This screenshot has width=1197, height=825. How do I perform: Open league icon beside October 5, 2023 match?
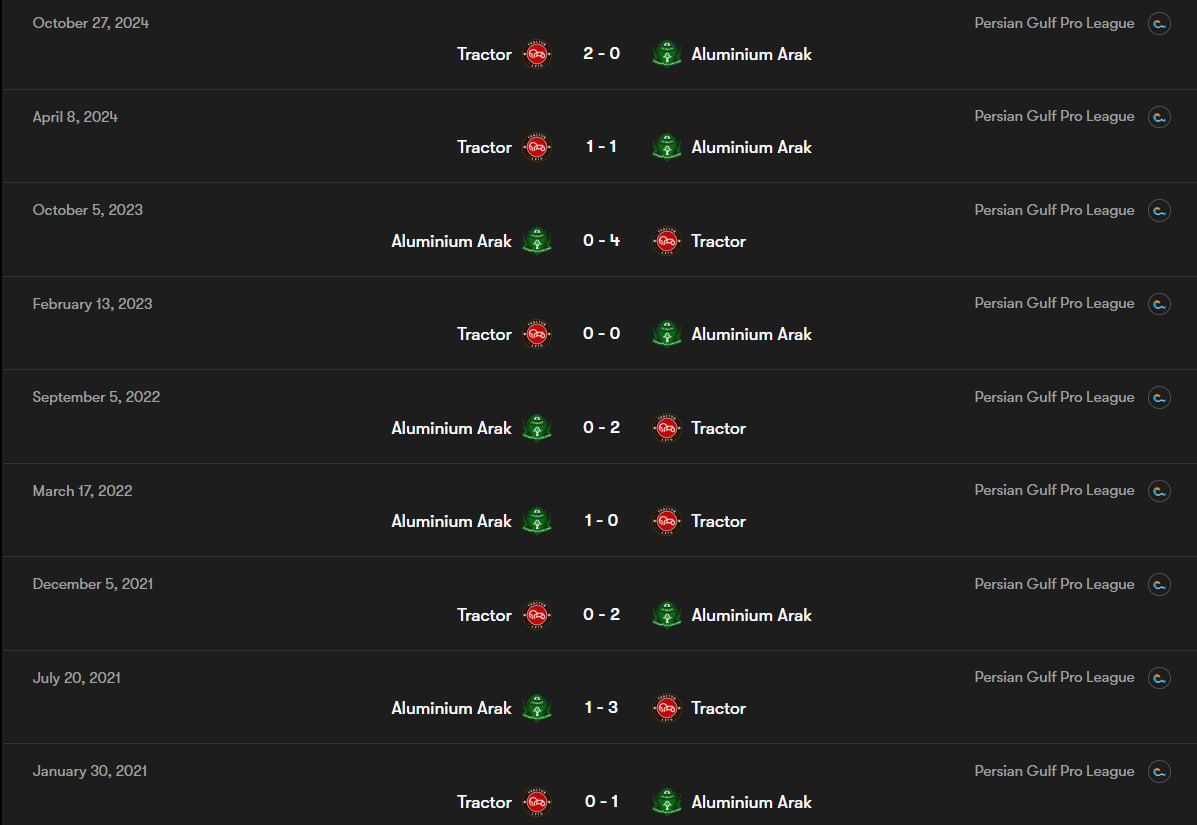[1159, 211]
